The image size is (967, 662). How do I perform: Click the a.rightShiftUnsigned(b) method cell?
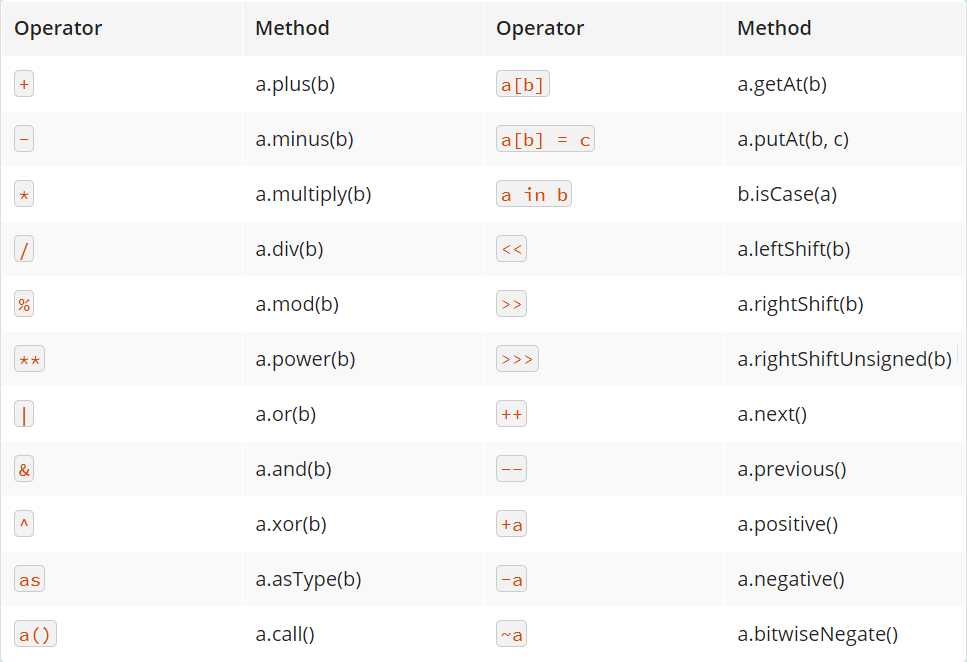pyautogui.click(x=844, y=359)
